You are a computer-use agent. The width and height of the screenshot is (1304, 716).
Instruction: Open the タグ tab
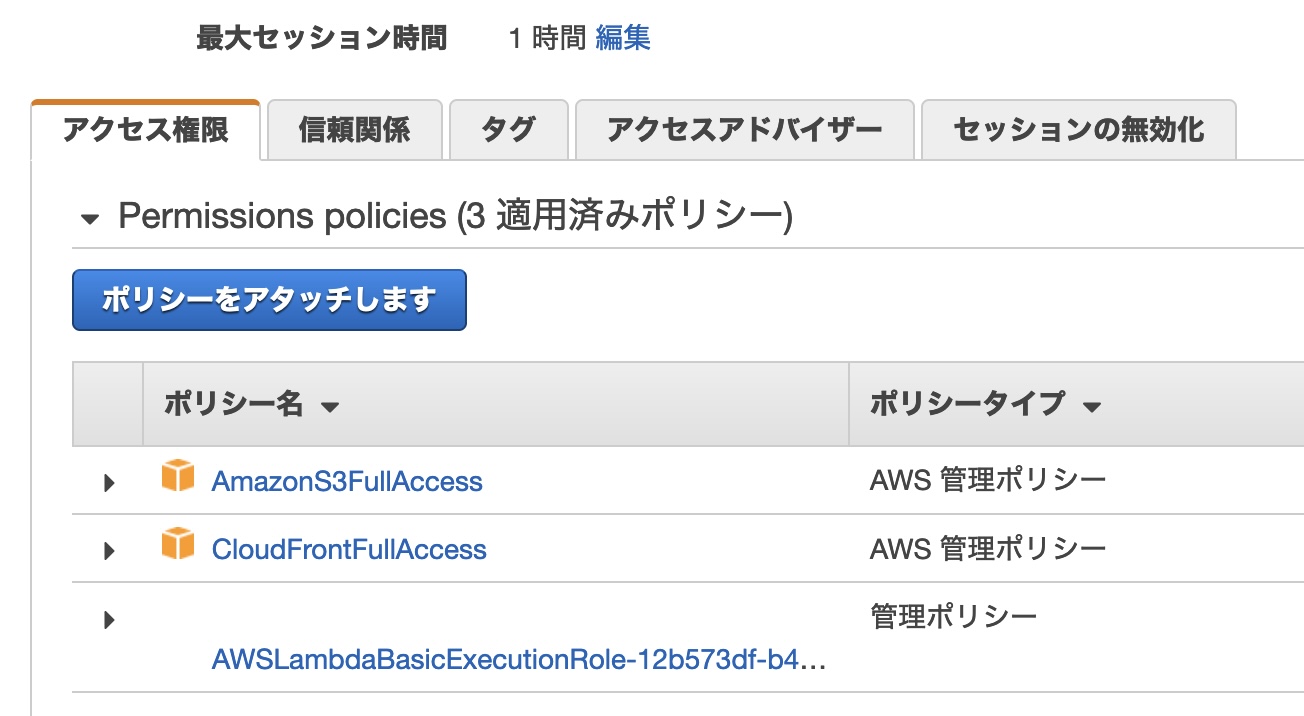(508, 130)
